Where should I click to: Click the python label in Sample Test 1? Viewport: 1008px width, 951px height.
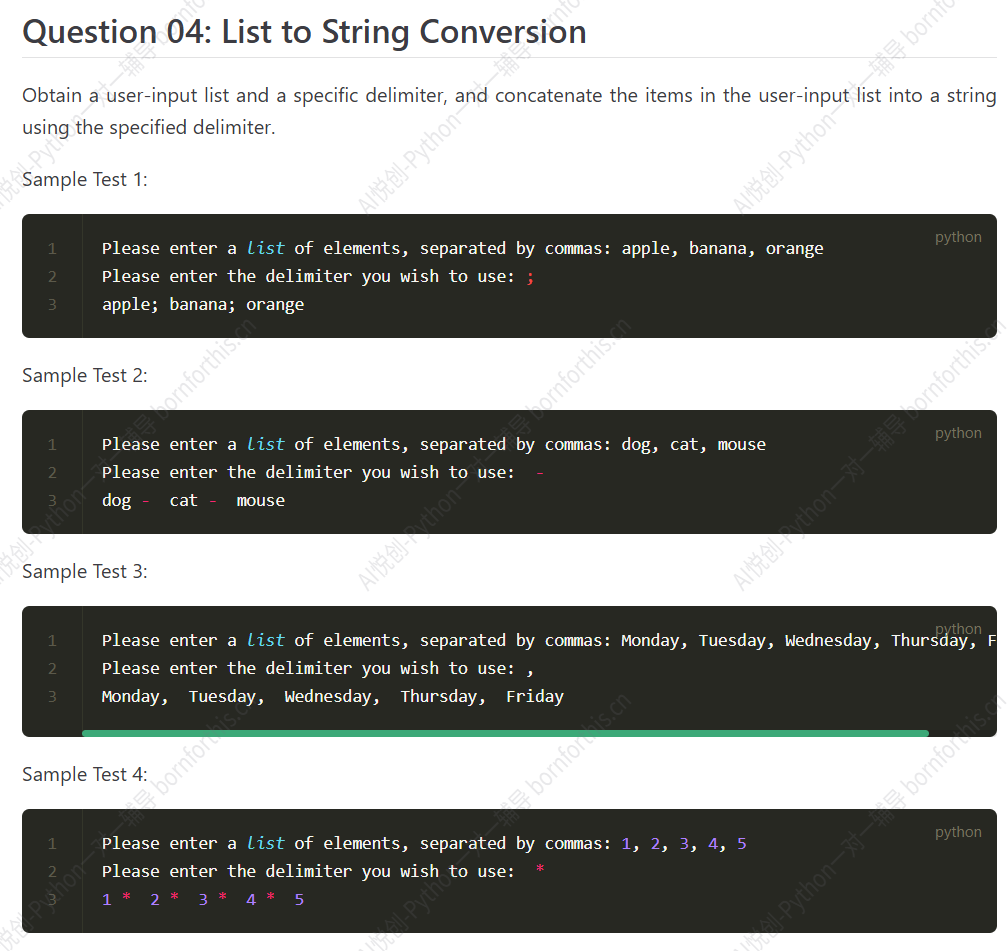[958, 237]
